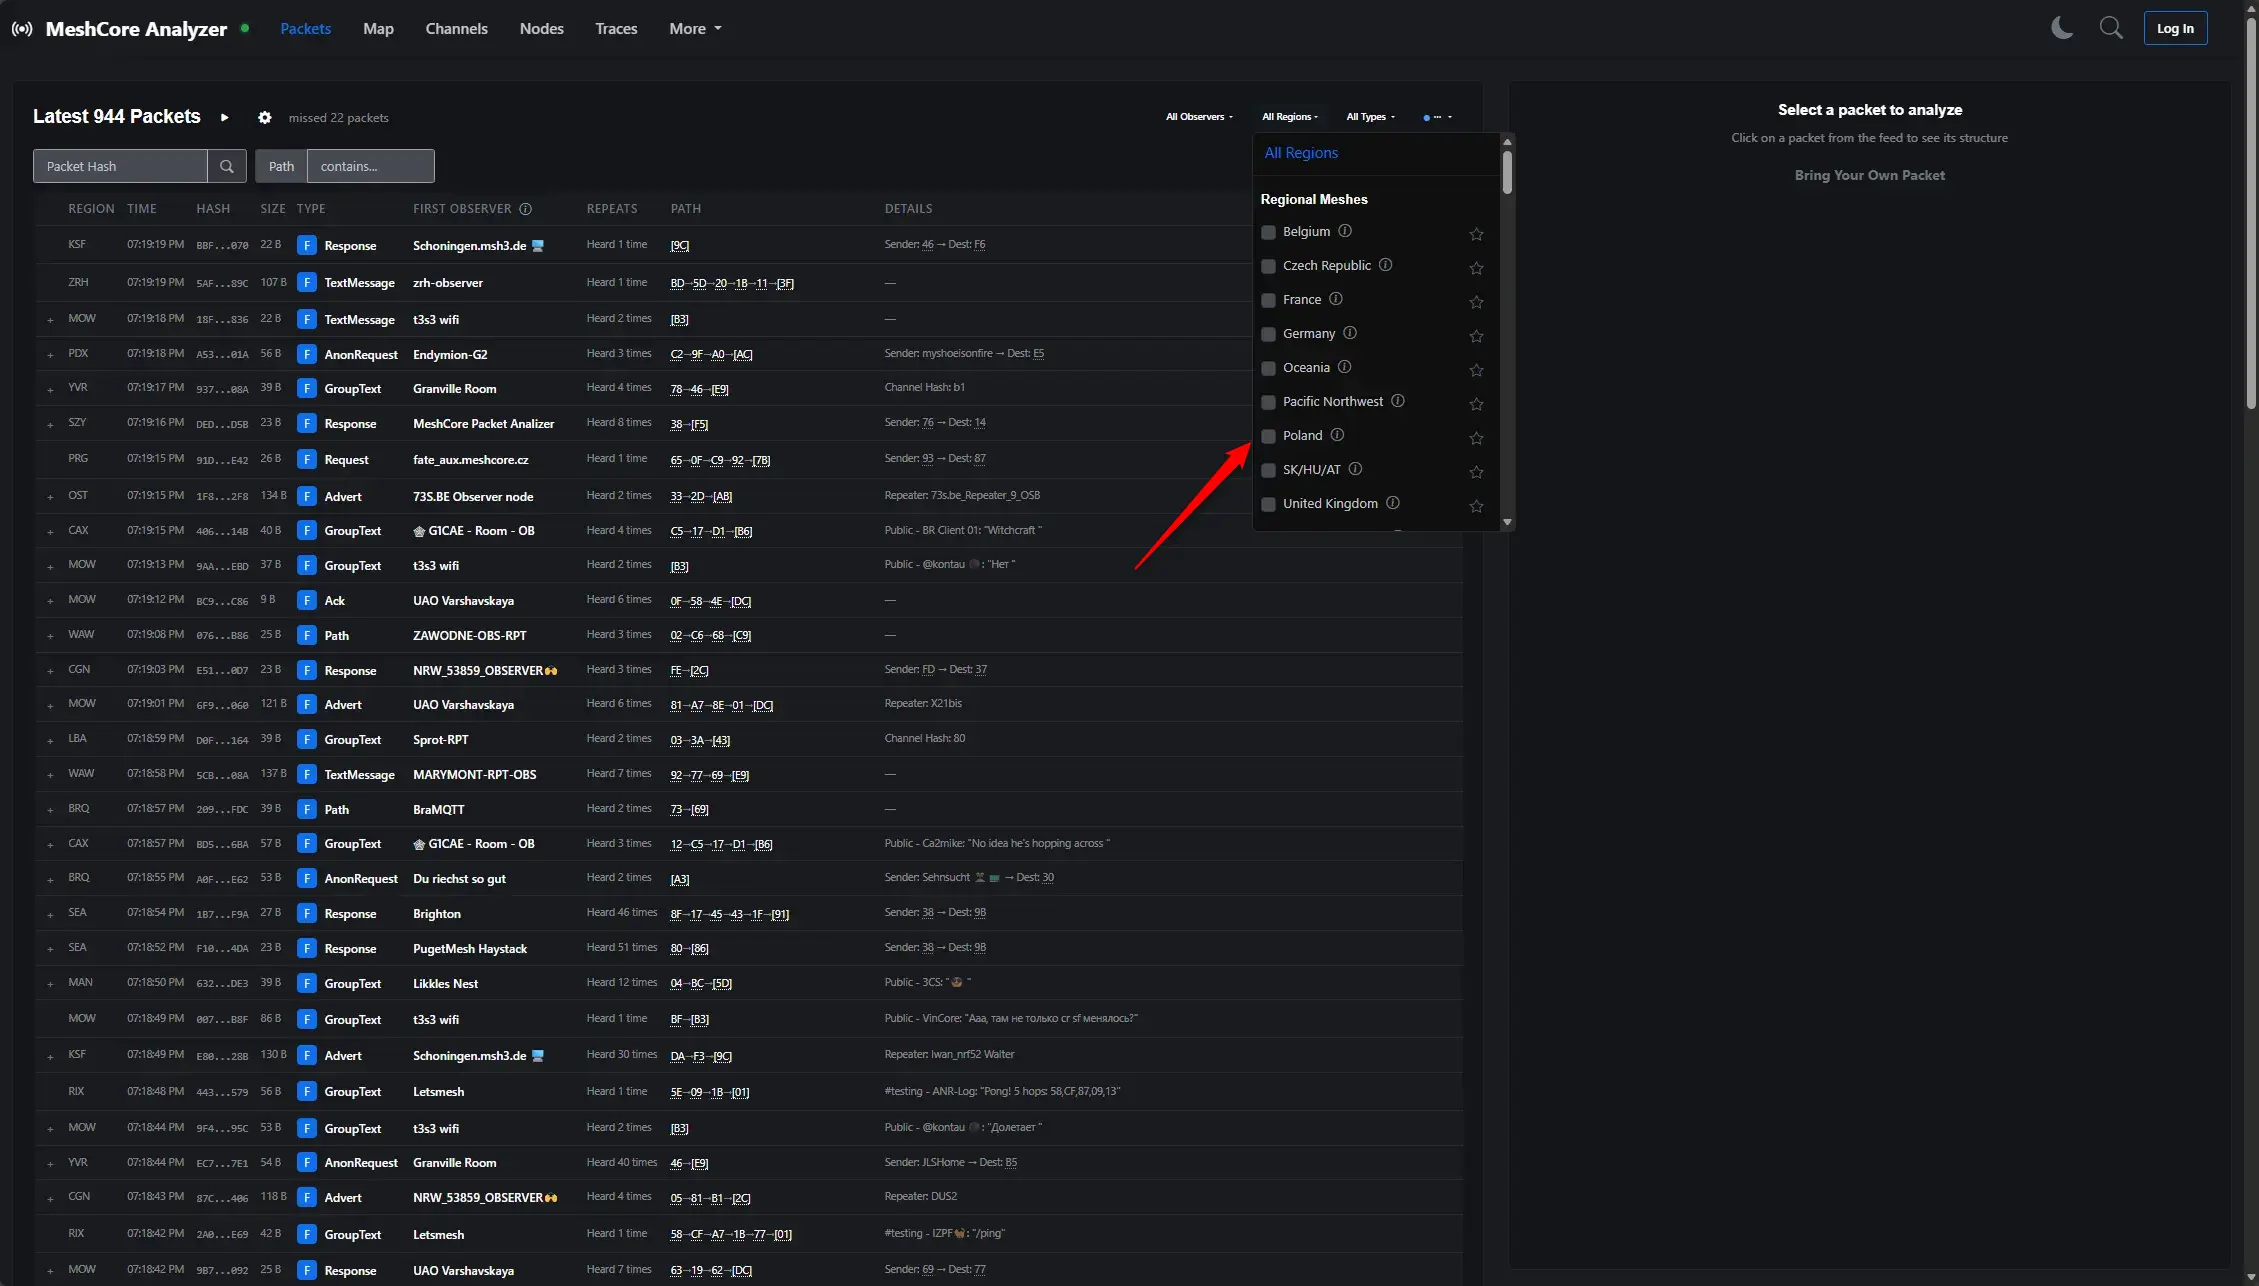Screen dimensions: 2259x1286
Task: Click the Packet Hash input field
Action: (120, 166)
